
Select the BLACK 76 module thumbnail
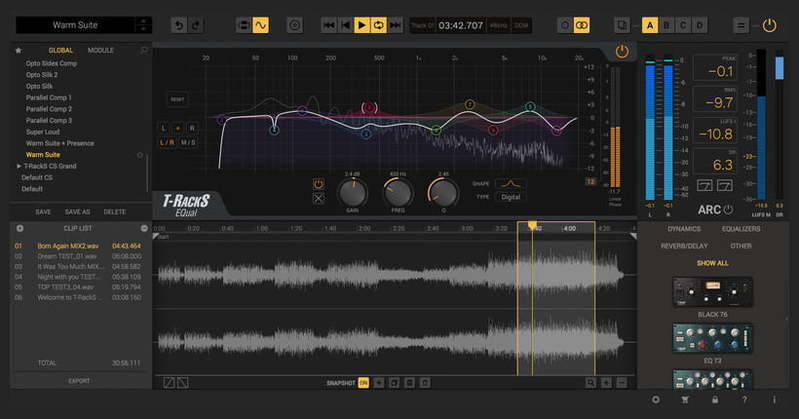pyautogui.click(x=712, y=290)
